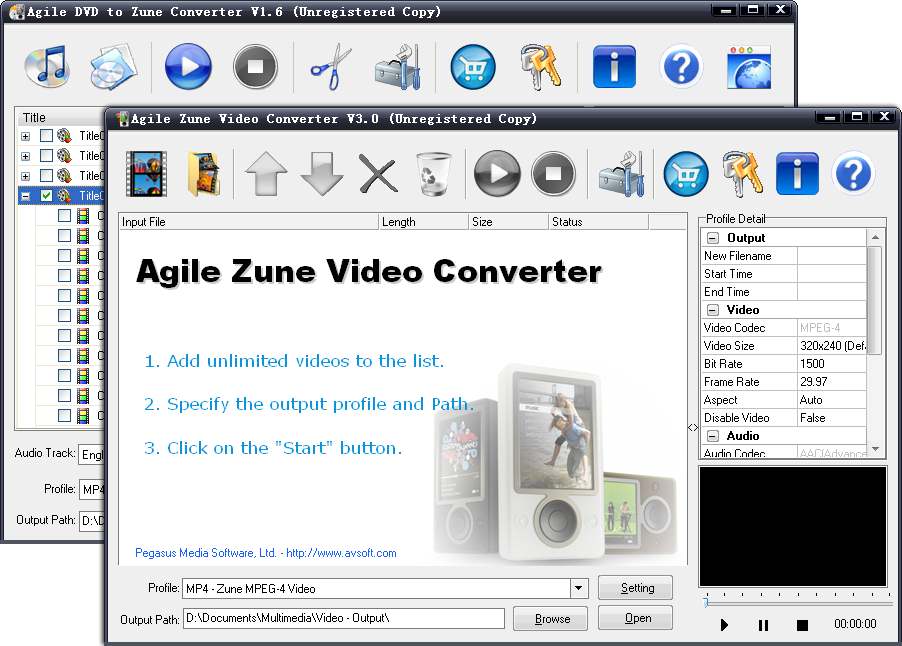Click the keys register icon in Video Converter
The height and width of the screenshot is (646, 902).
(742, 173)
